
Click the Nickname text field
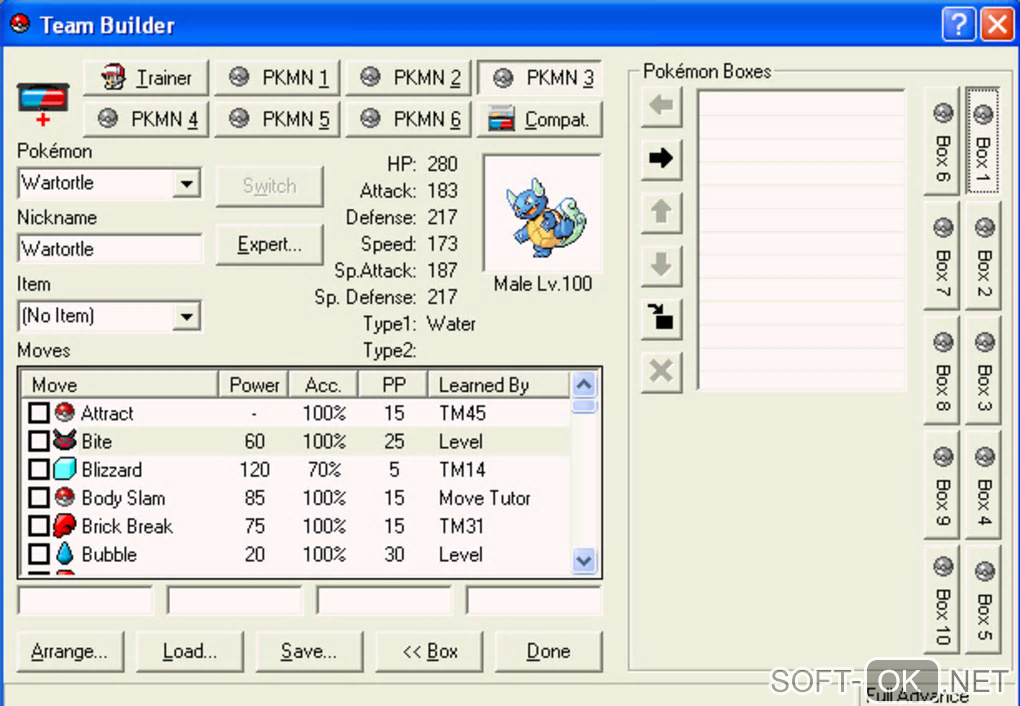(110, 249)
